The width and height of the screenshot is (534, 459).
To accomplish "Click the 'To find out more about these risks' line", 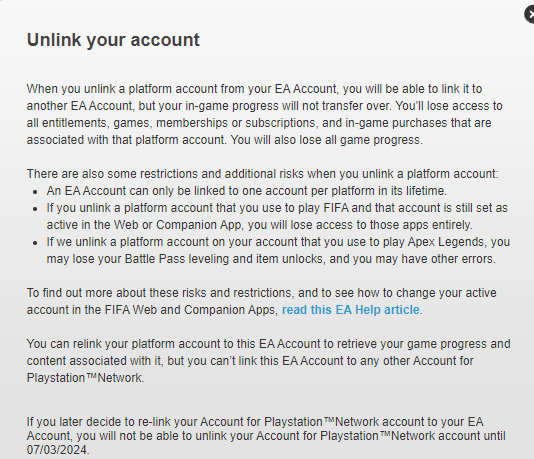I will 262,293.
